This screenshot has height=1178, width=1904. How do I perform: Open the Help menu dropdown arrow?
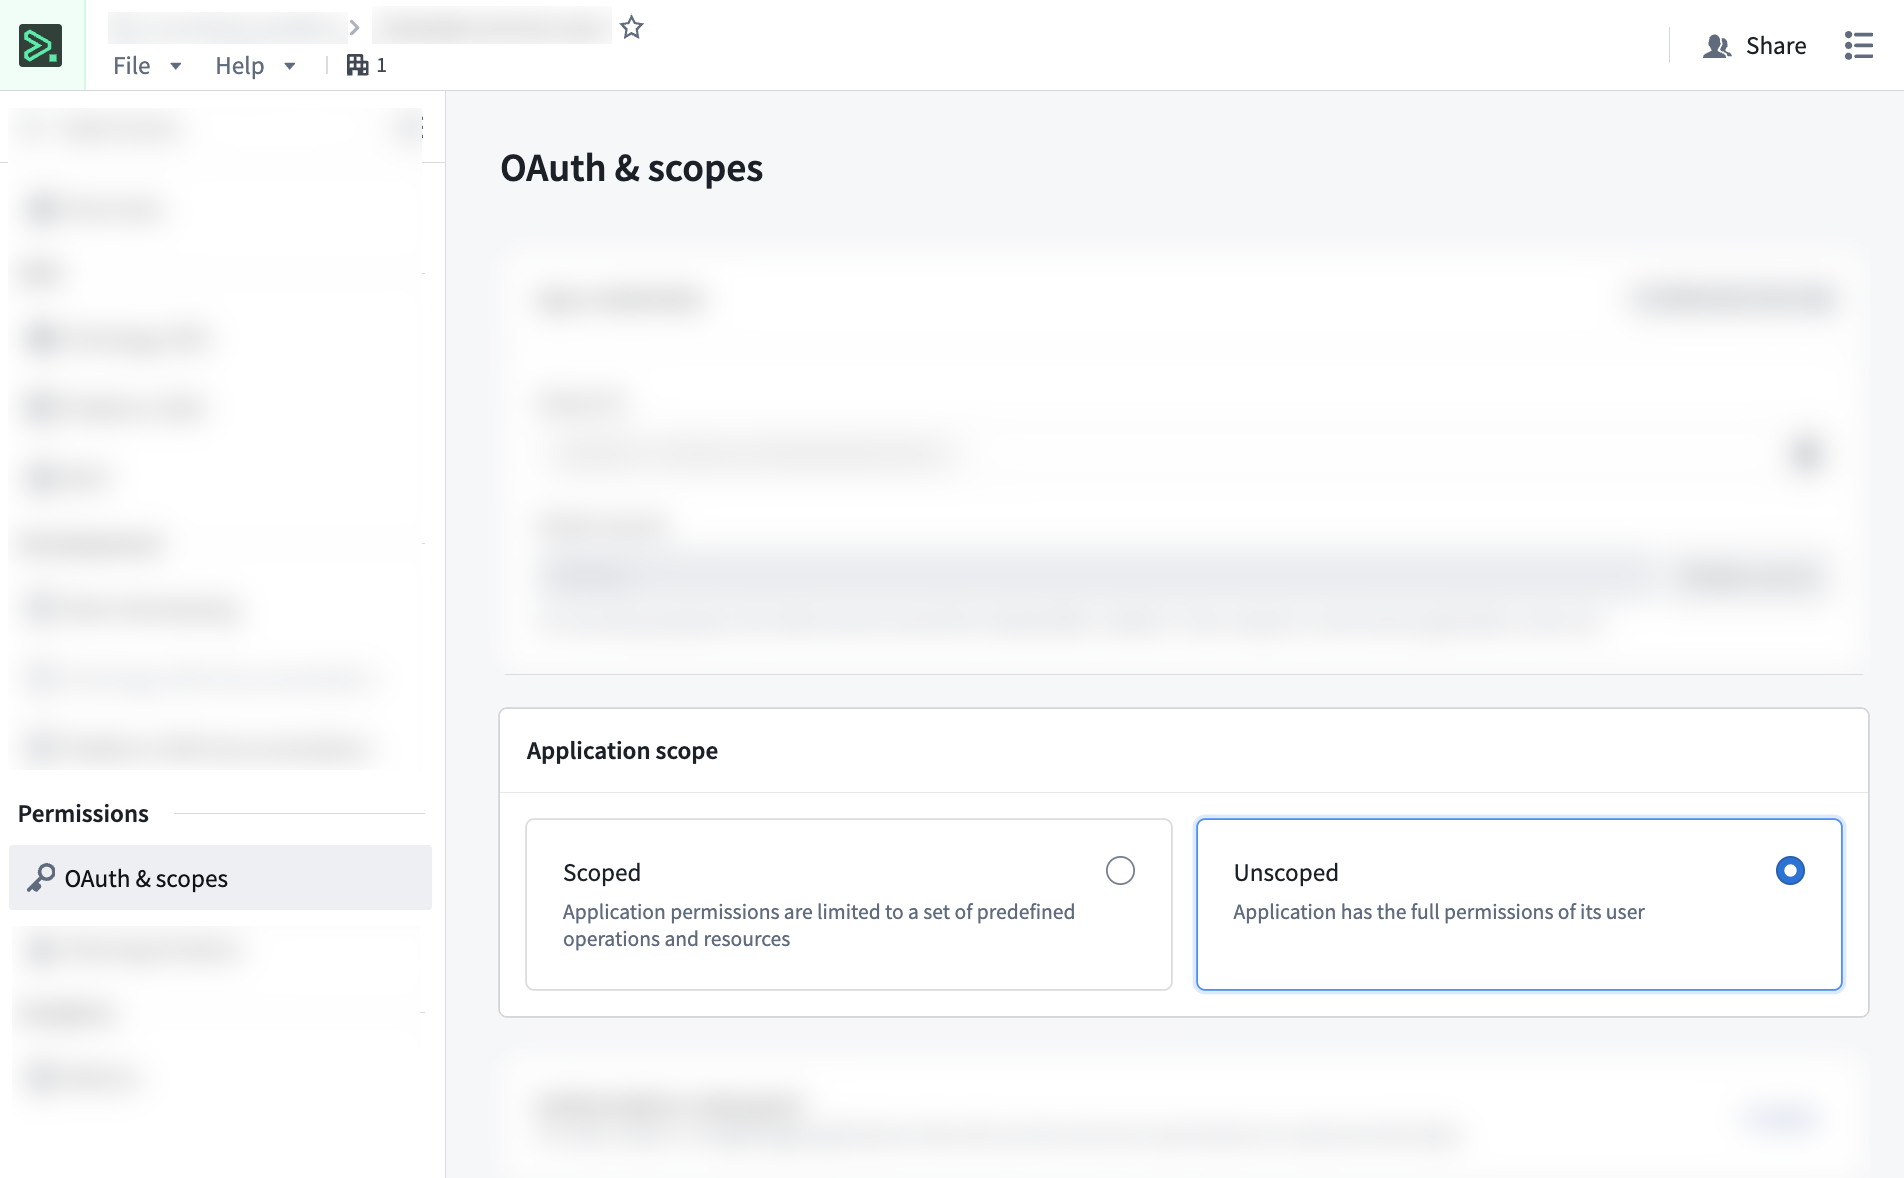[290, 66]
